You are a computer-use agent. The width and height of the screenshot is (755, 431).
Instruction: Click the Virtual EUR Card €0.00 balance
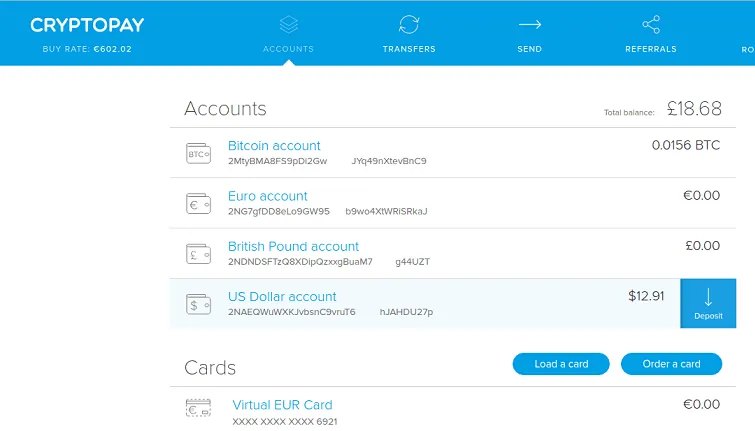702,404
